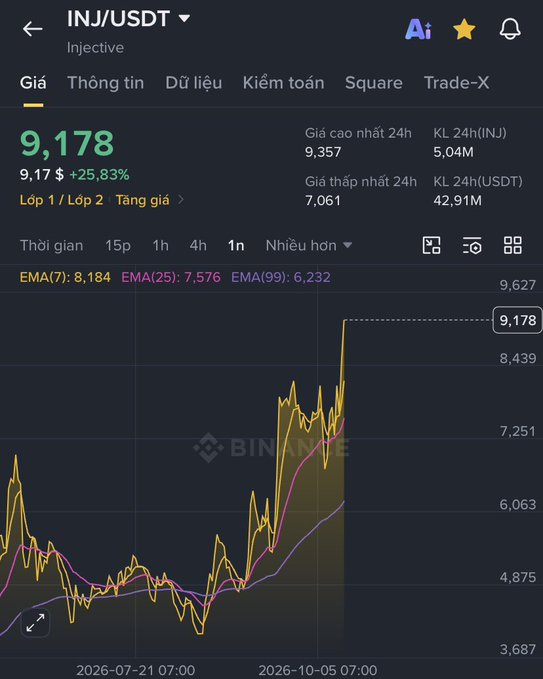The height and width of the screenshot is (679, 543).
Task: Open Lớp 1 / Lớp 2 category link
Action: pyautogui.click(x=61, y=200)
